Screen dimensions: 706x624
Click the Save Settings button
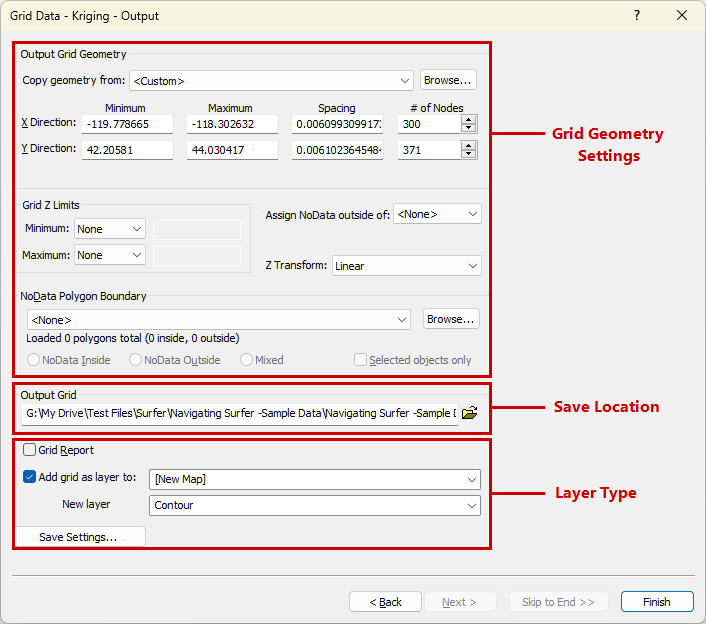coord(78,537)
